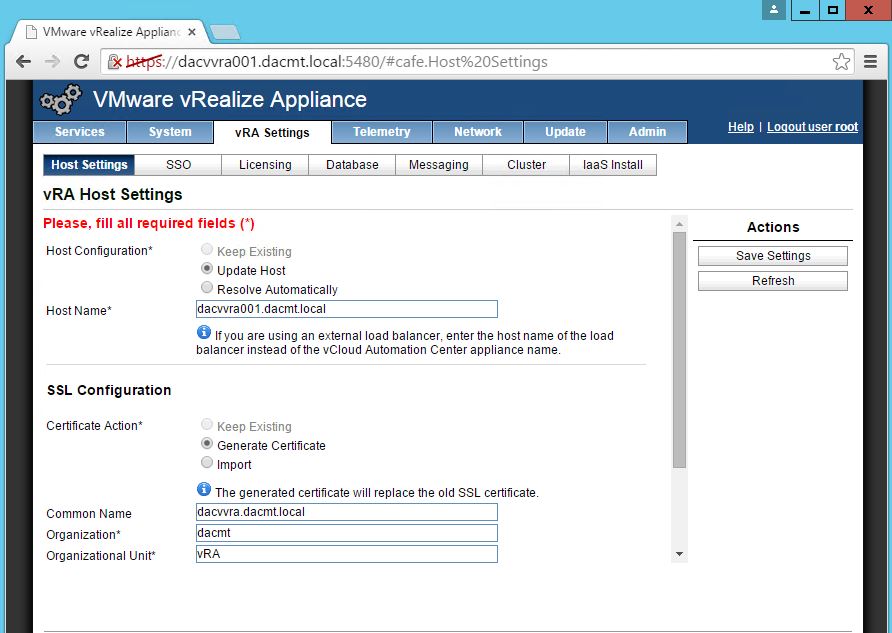Screen dimensions: 892x633
Task: Open the Admin tab
Action: (647, 132)
